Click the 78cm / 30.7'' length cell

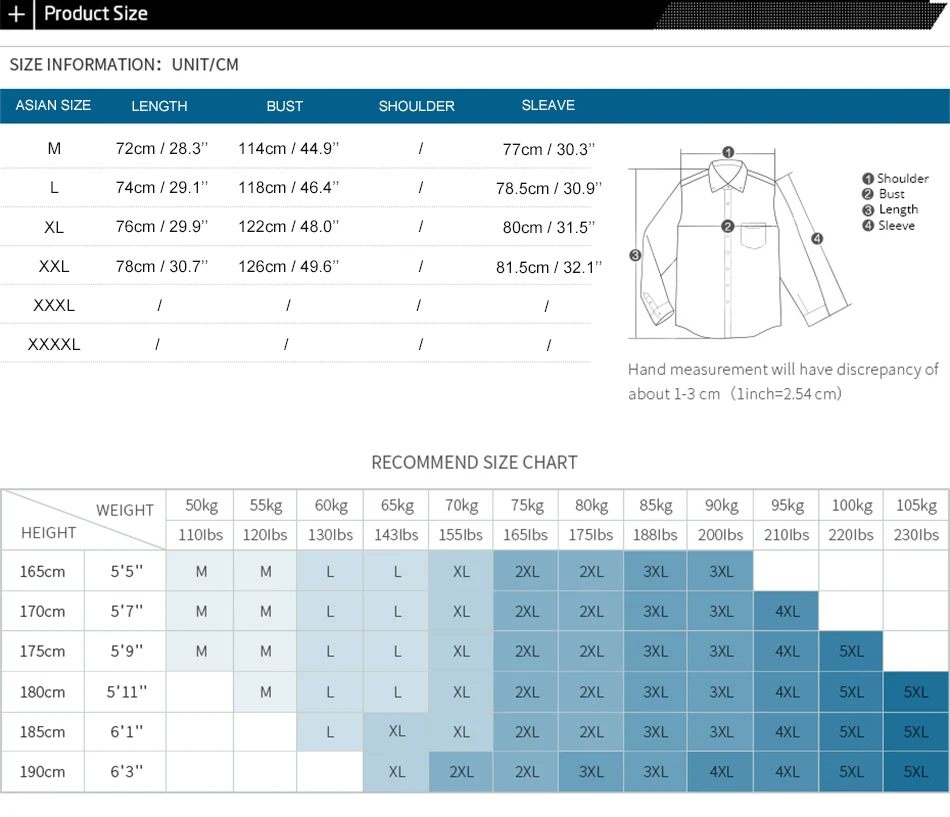pos(162,267)
